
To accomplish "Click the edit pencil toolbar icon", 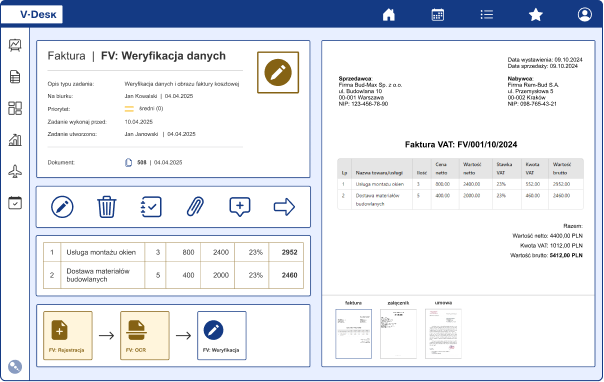I will click(62, 207).
